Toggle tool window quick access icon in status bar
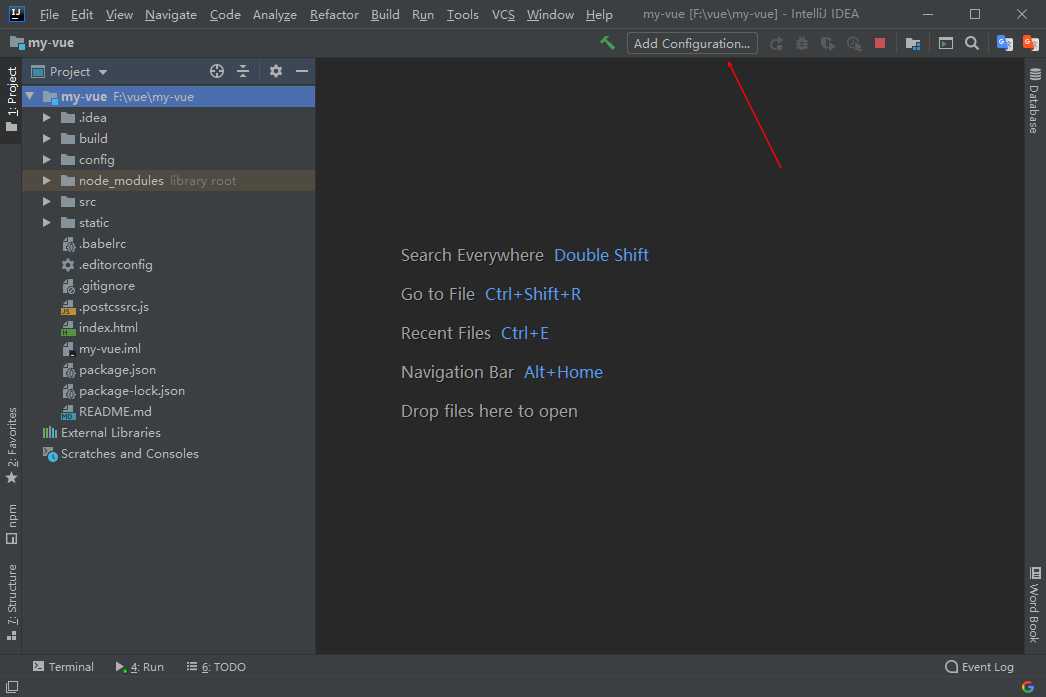The width and height of the screenshot is (1046, 697). pyautogui.click(x=12, y=686)
